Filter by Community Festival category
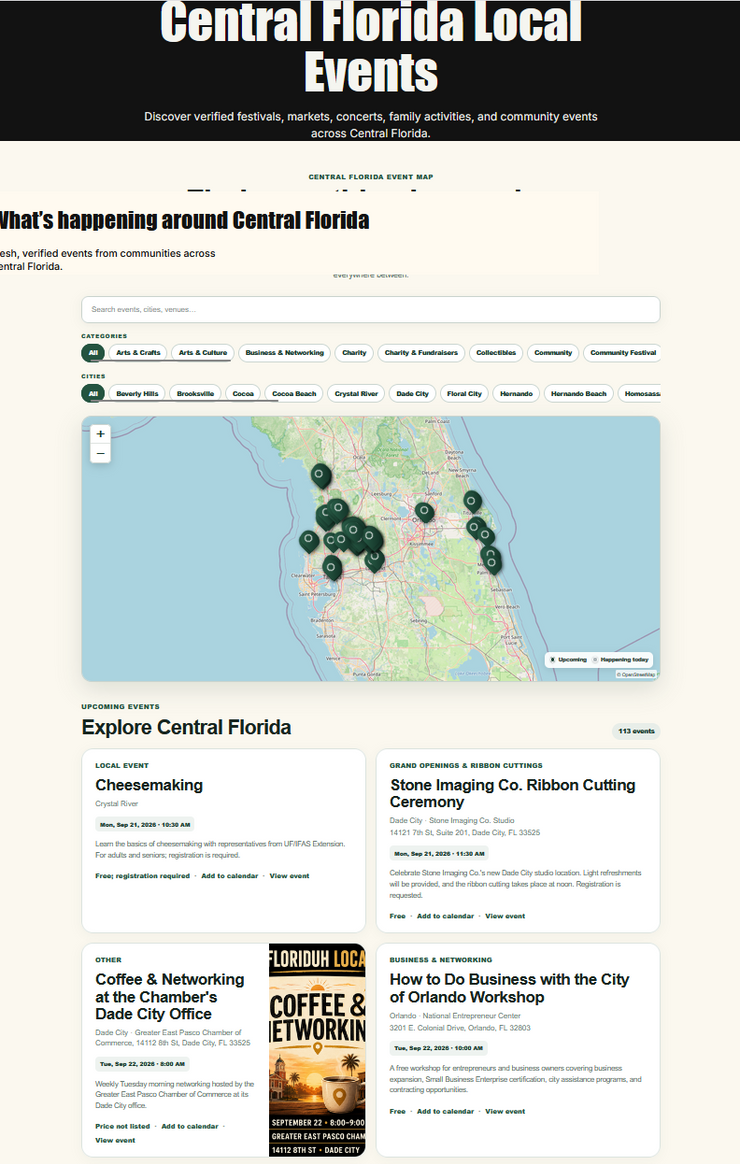Image resolution: width=740 pixels, height=1164 pixels. click(622, 353)
